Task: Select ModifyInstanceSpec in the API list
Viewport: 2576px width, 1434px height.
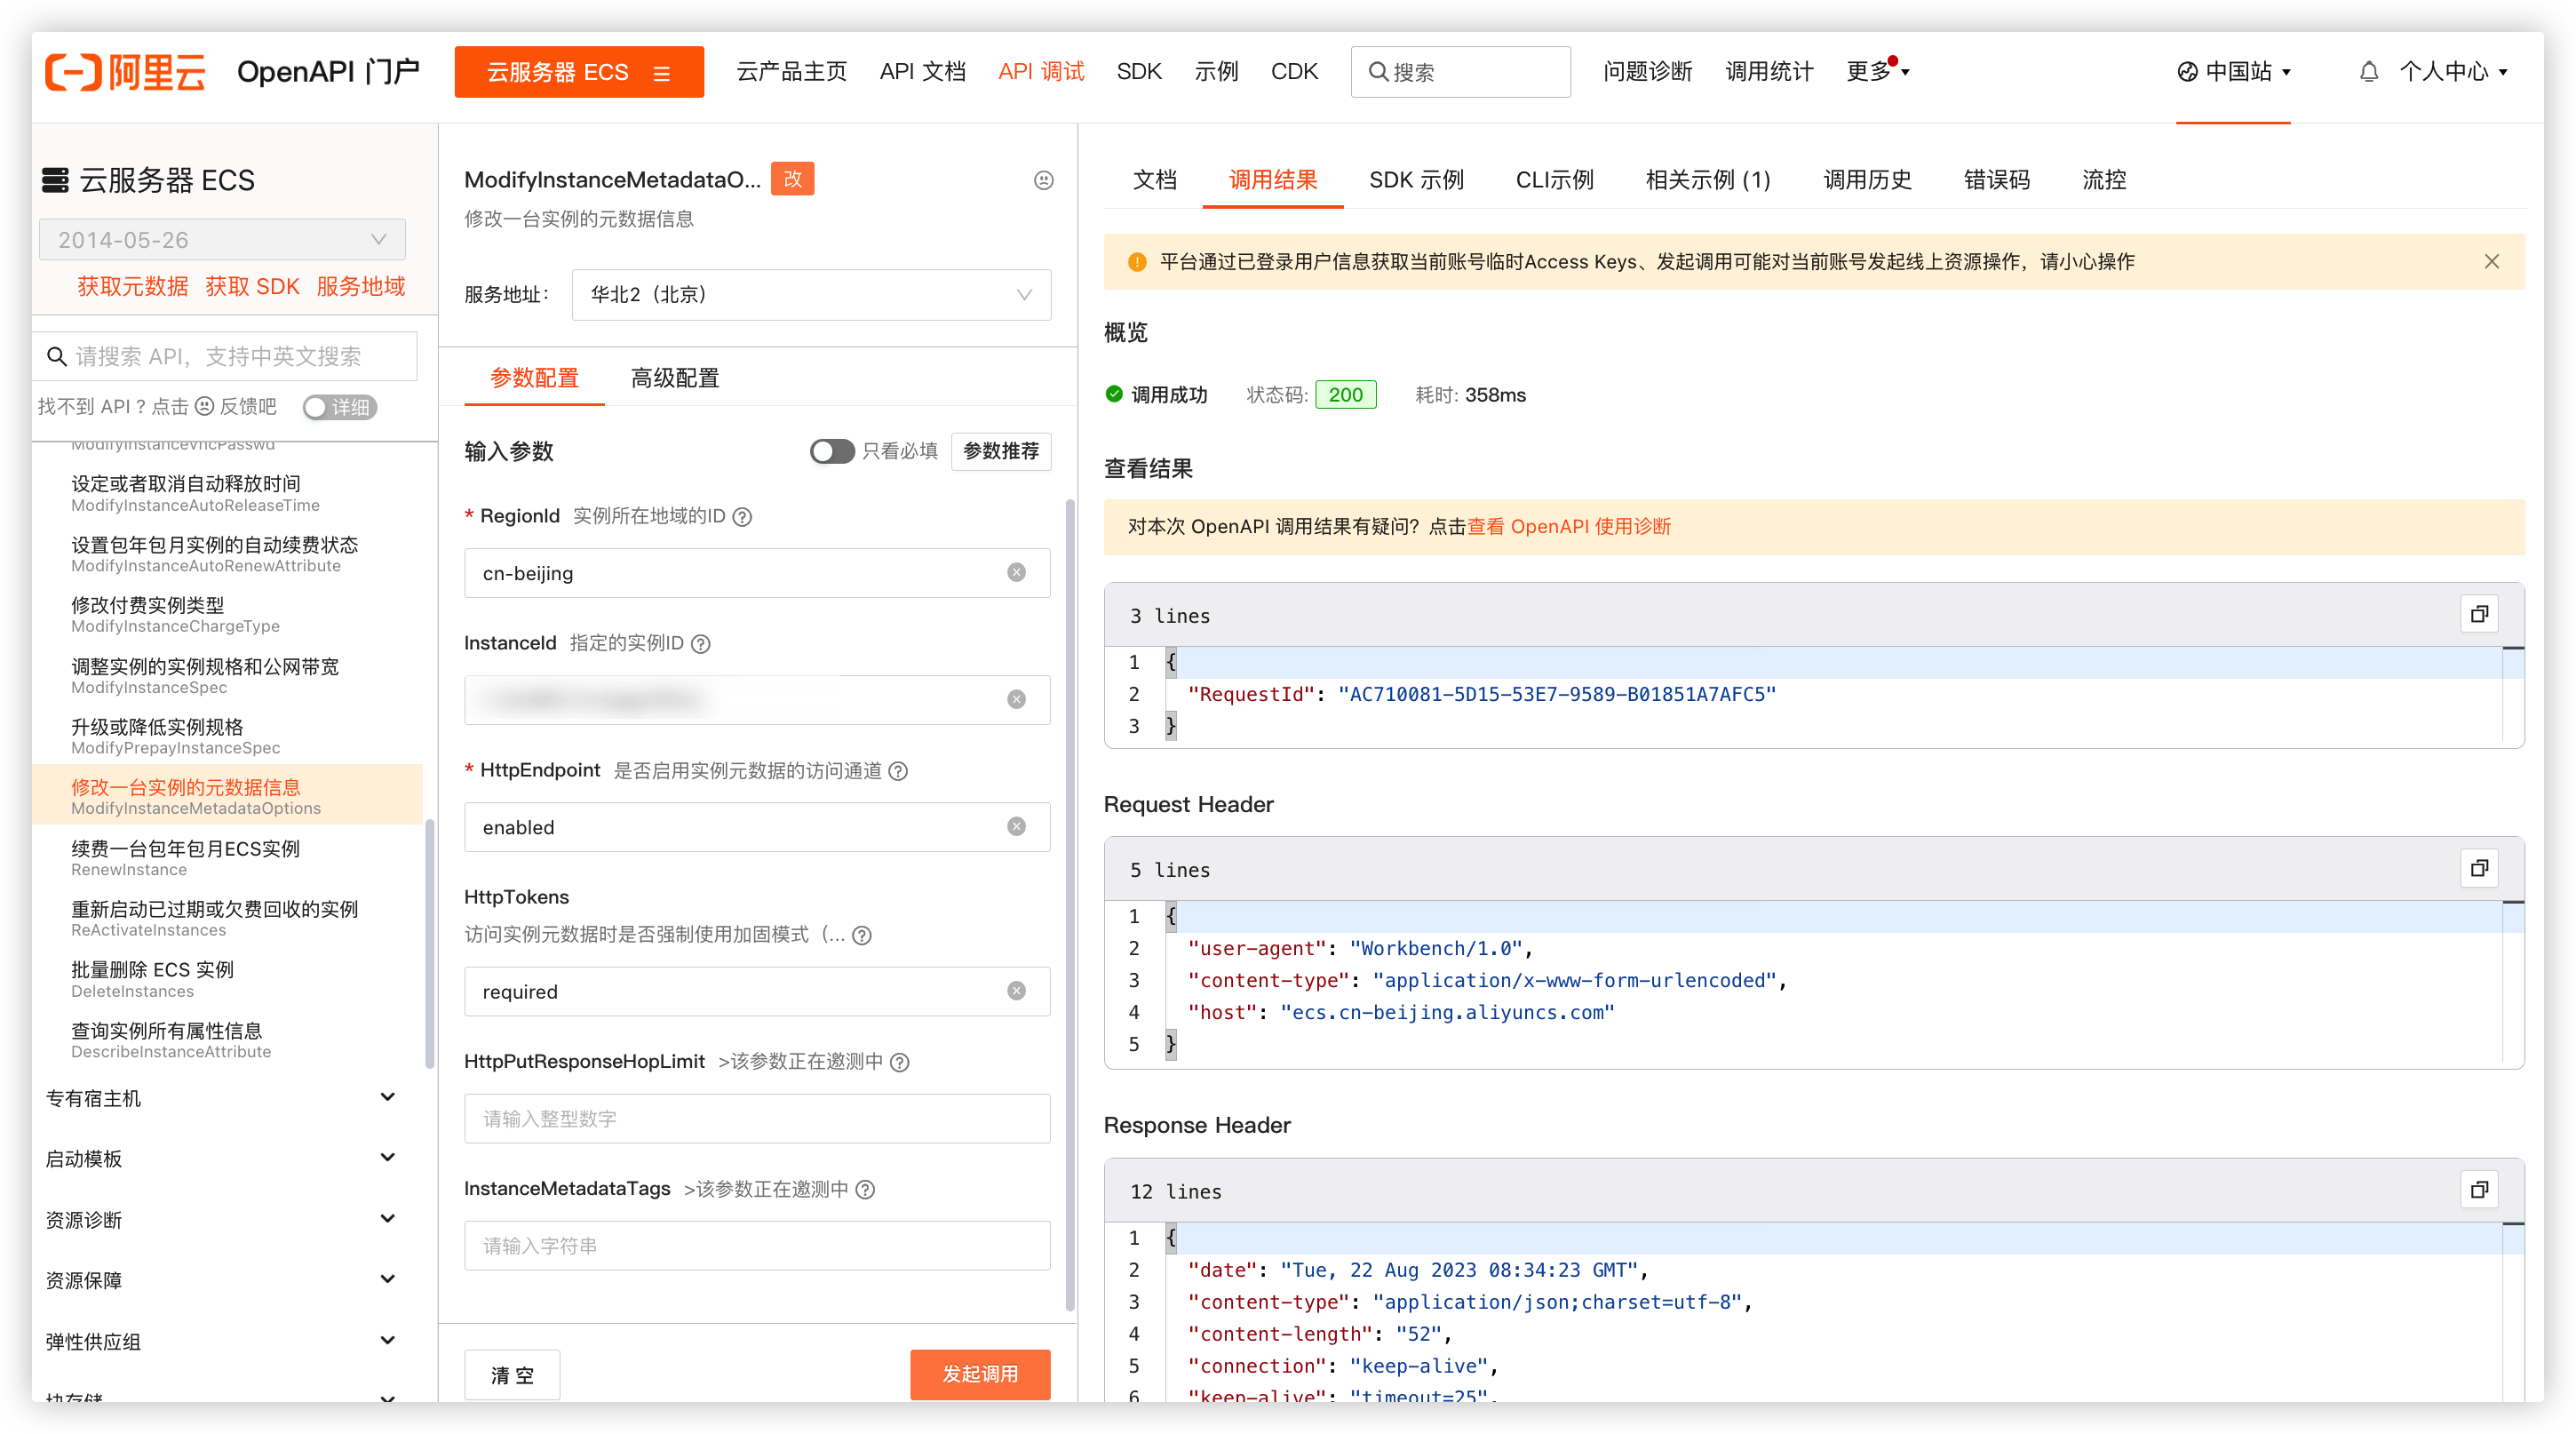Action: [228, 676]
